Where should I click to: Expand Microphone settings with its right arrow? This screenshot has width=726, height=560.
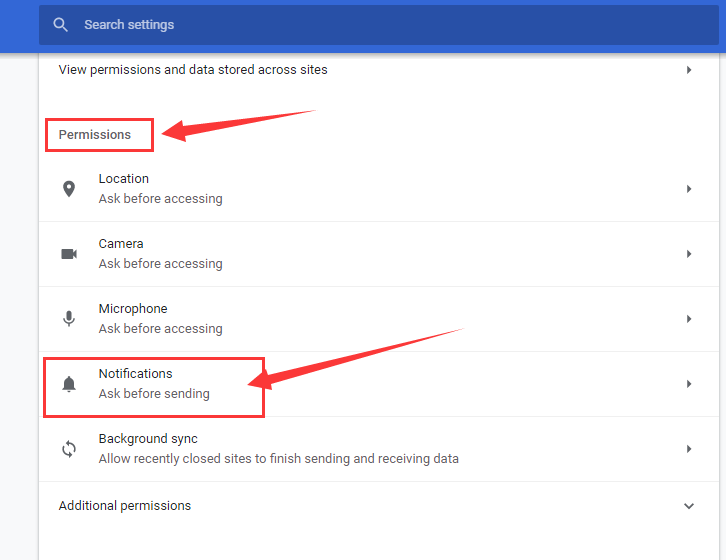689,319
